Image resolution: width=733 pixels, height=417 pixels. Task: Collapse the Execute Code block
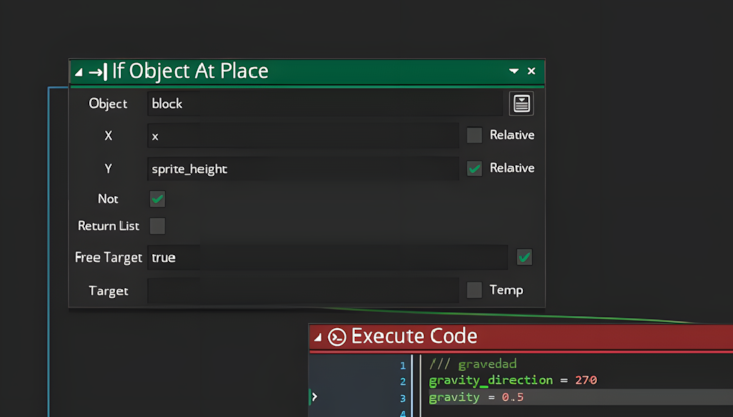point(318,337)
